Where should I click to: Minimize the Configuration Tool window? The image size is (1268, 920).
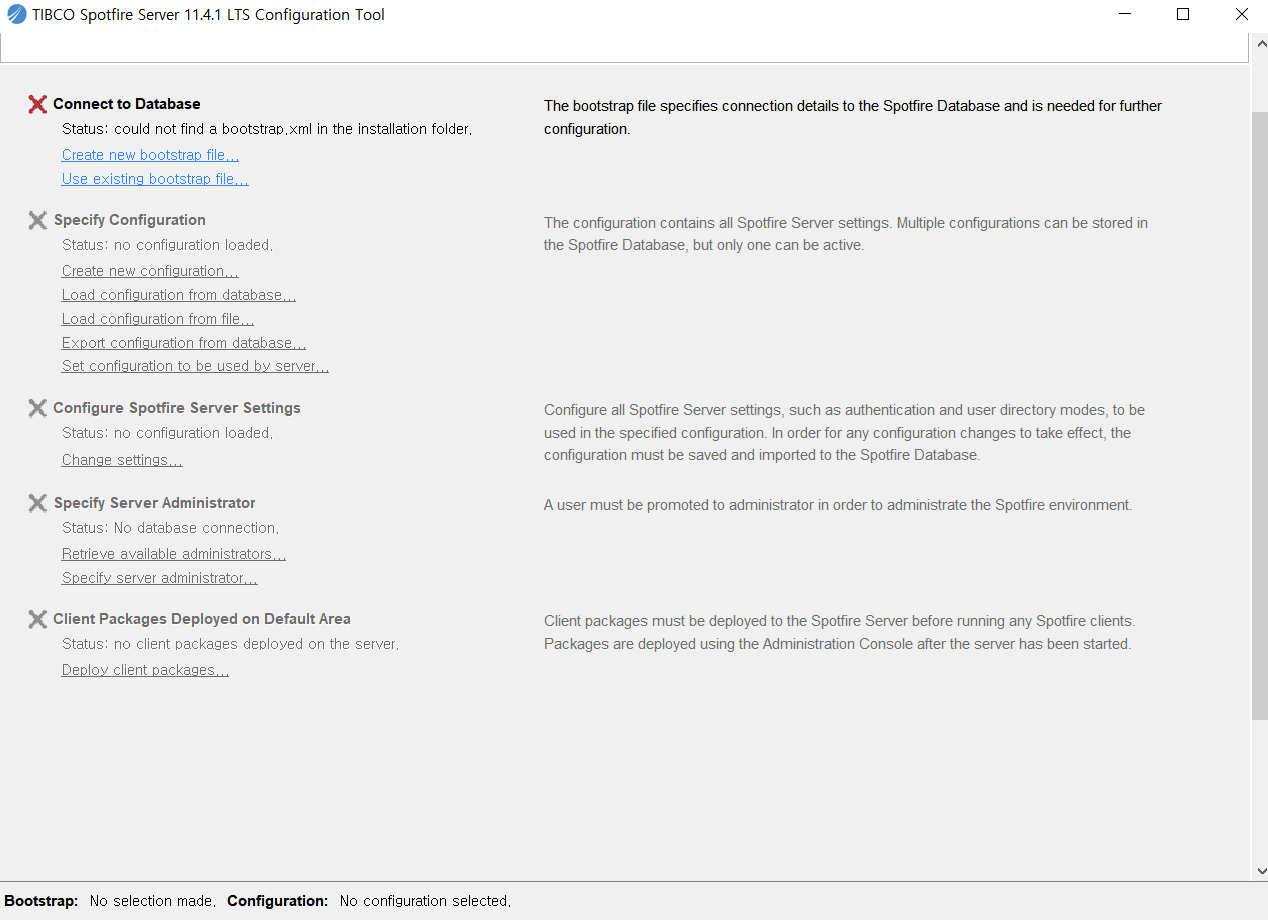coord(1124,15)
